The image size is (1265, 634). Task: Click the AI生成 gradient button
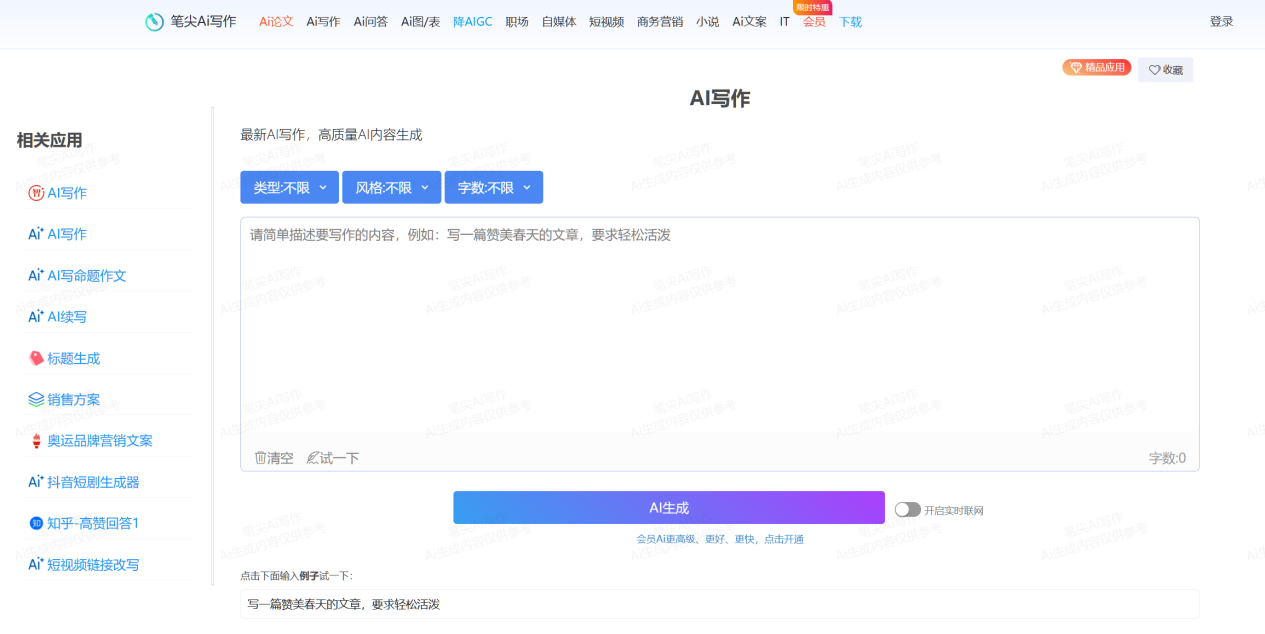pyautogui.click(x=668, y=508)
